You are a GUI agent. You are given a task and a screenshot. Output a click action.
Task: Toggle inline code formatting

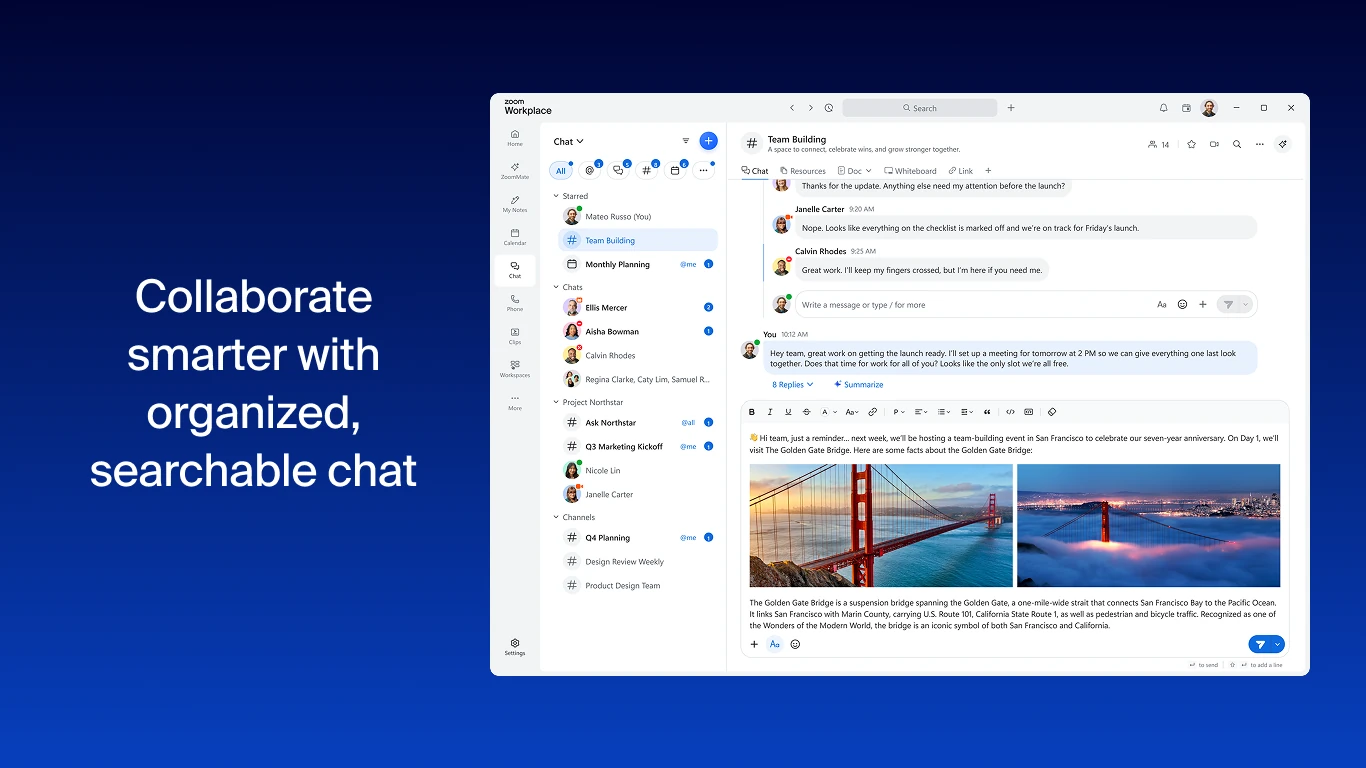pyautogui.click(x=1010, y=412)
